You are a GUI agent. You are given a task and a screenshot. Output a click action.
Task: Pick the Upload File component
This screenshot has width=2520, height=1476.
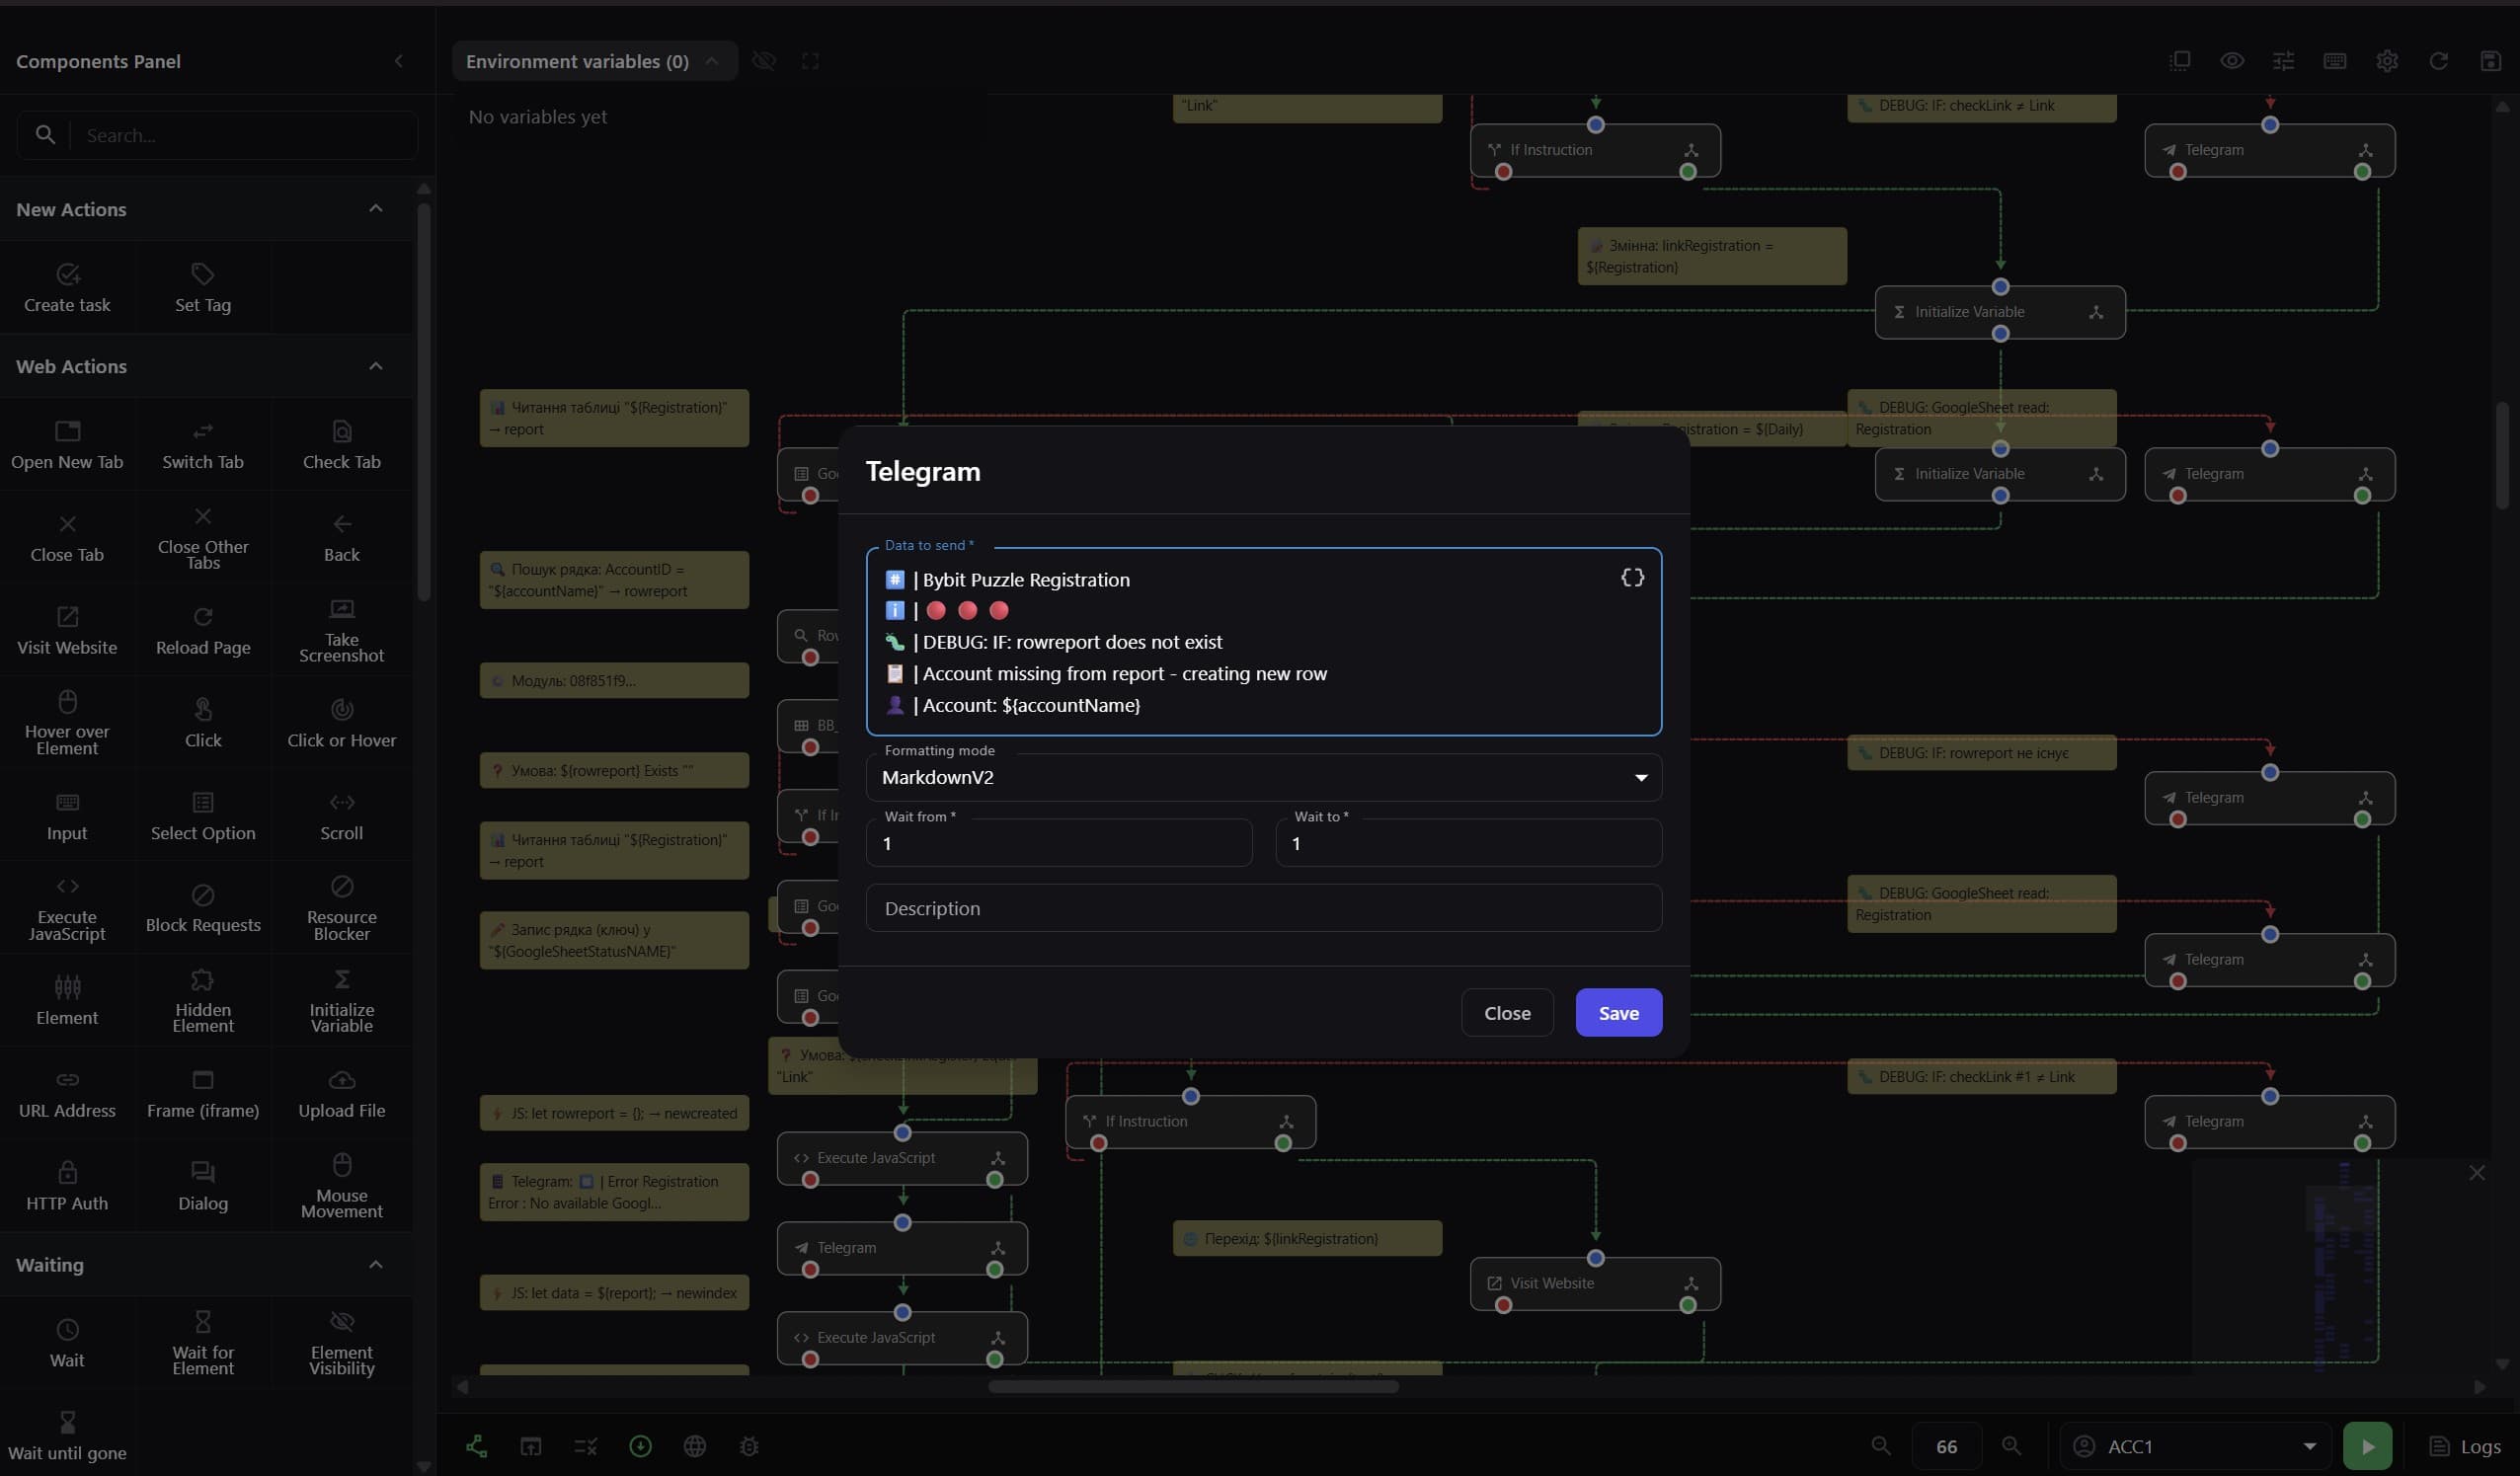[x=341, y=1094]
